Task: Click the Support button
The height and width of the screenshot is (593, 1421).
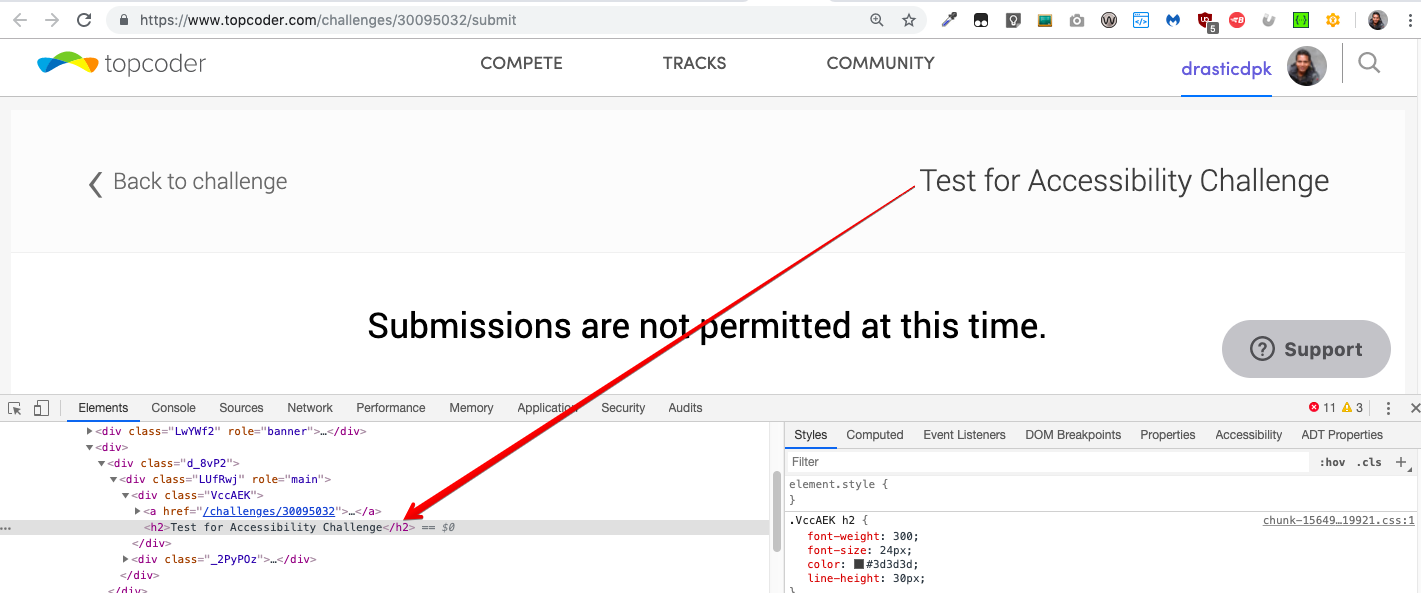Action: point(1306,349)
